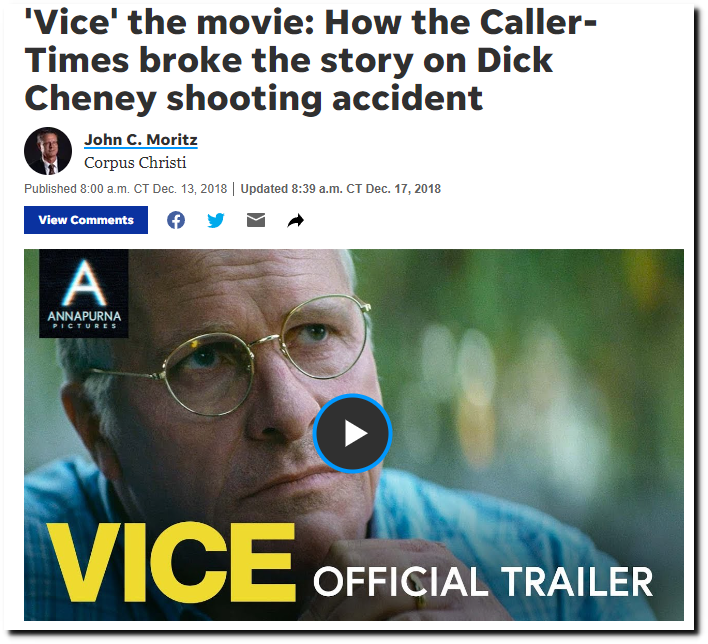Click the Updated Dec. 17 timestamp
Viewport: 708px width, 644px height.
pos(340,189)
